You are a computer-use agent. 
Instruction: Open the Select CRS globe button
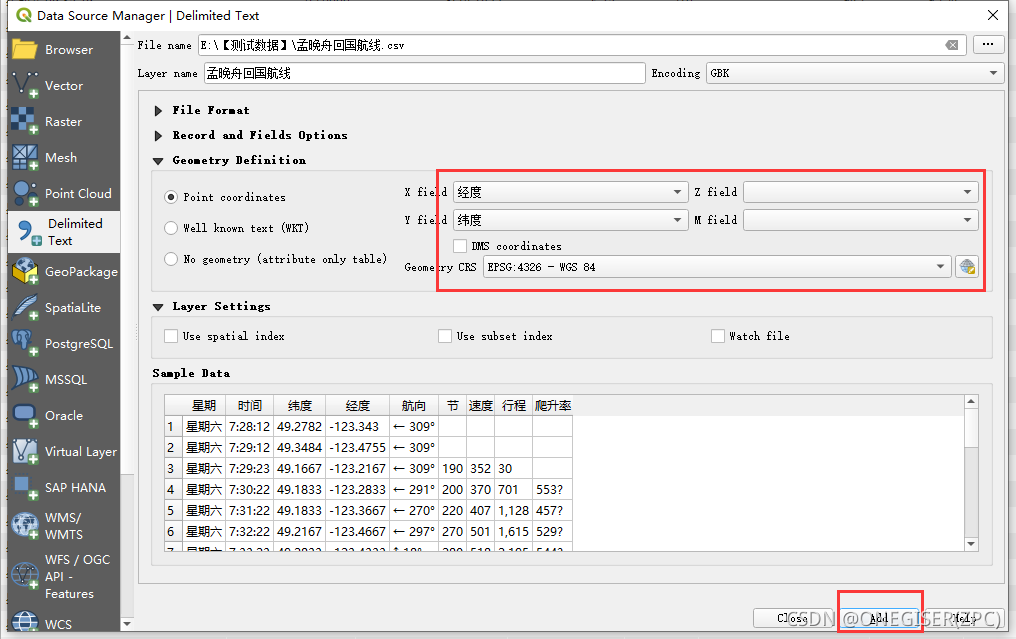(x=967, y=267)
